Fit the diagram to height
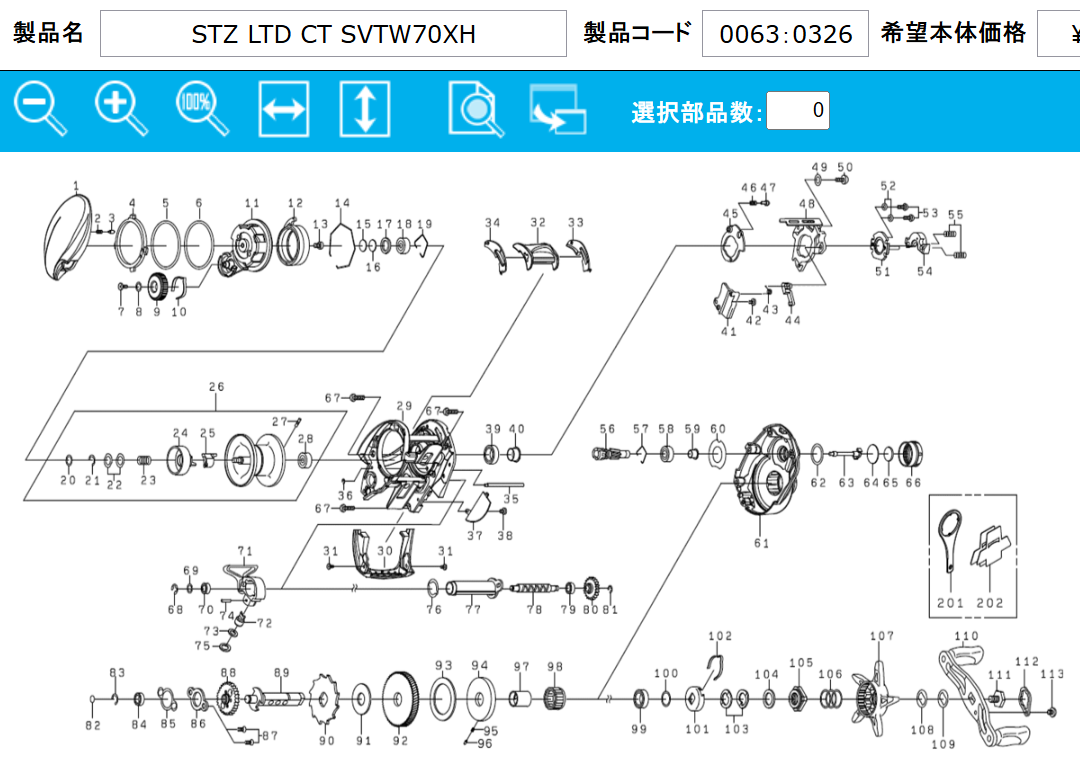Screen dimensions: 1080x766 (364, 109)
